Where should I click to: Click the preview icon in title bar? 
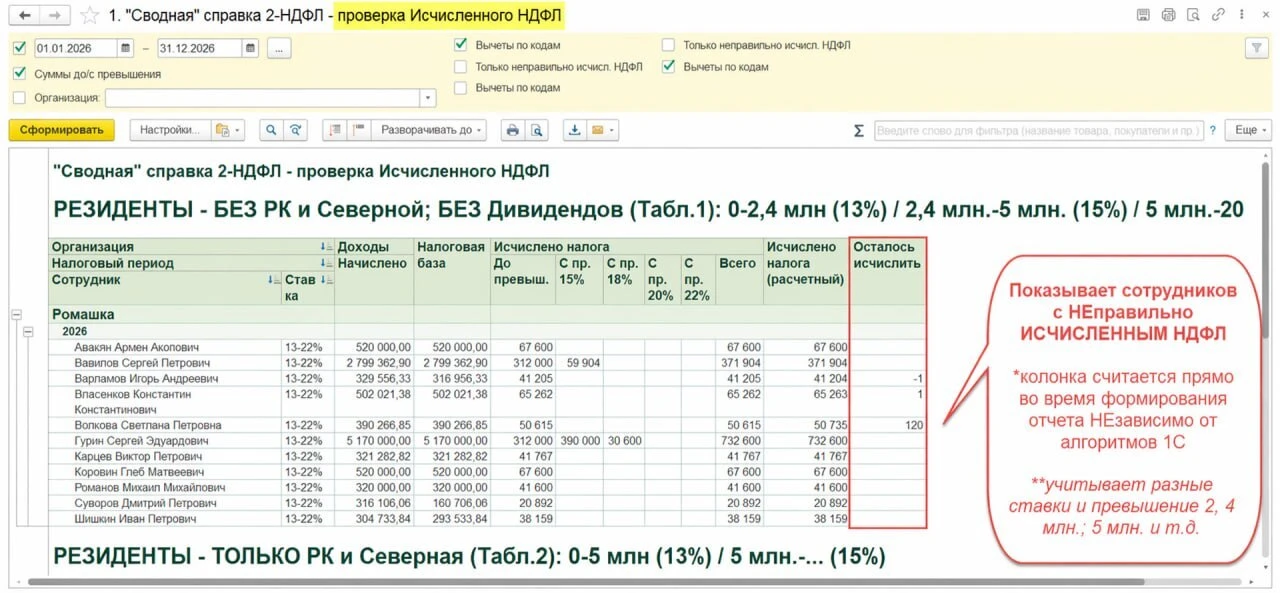tap(1193, 15)
